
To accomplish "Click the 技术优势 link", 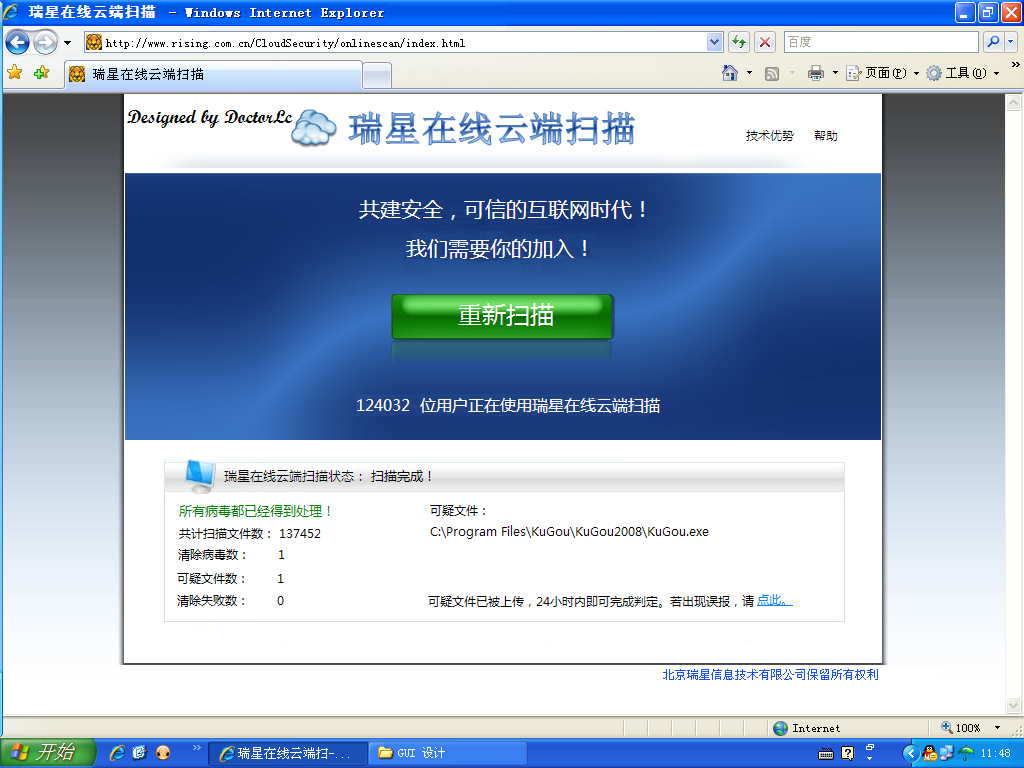I will click(769, 136).
